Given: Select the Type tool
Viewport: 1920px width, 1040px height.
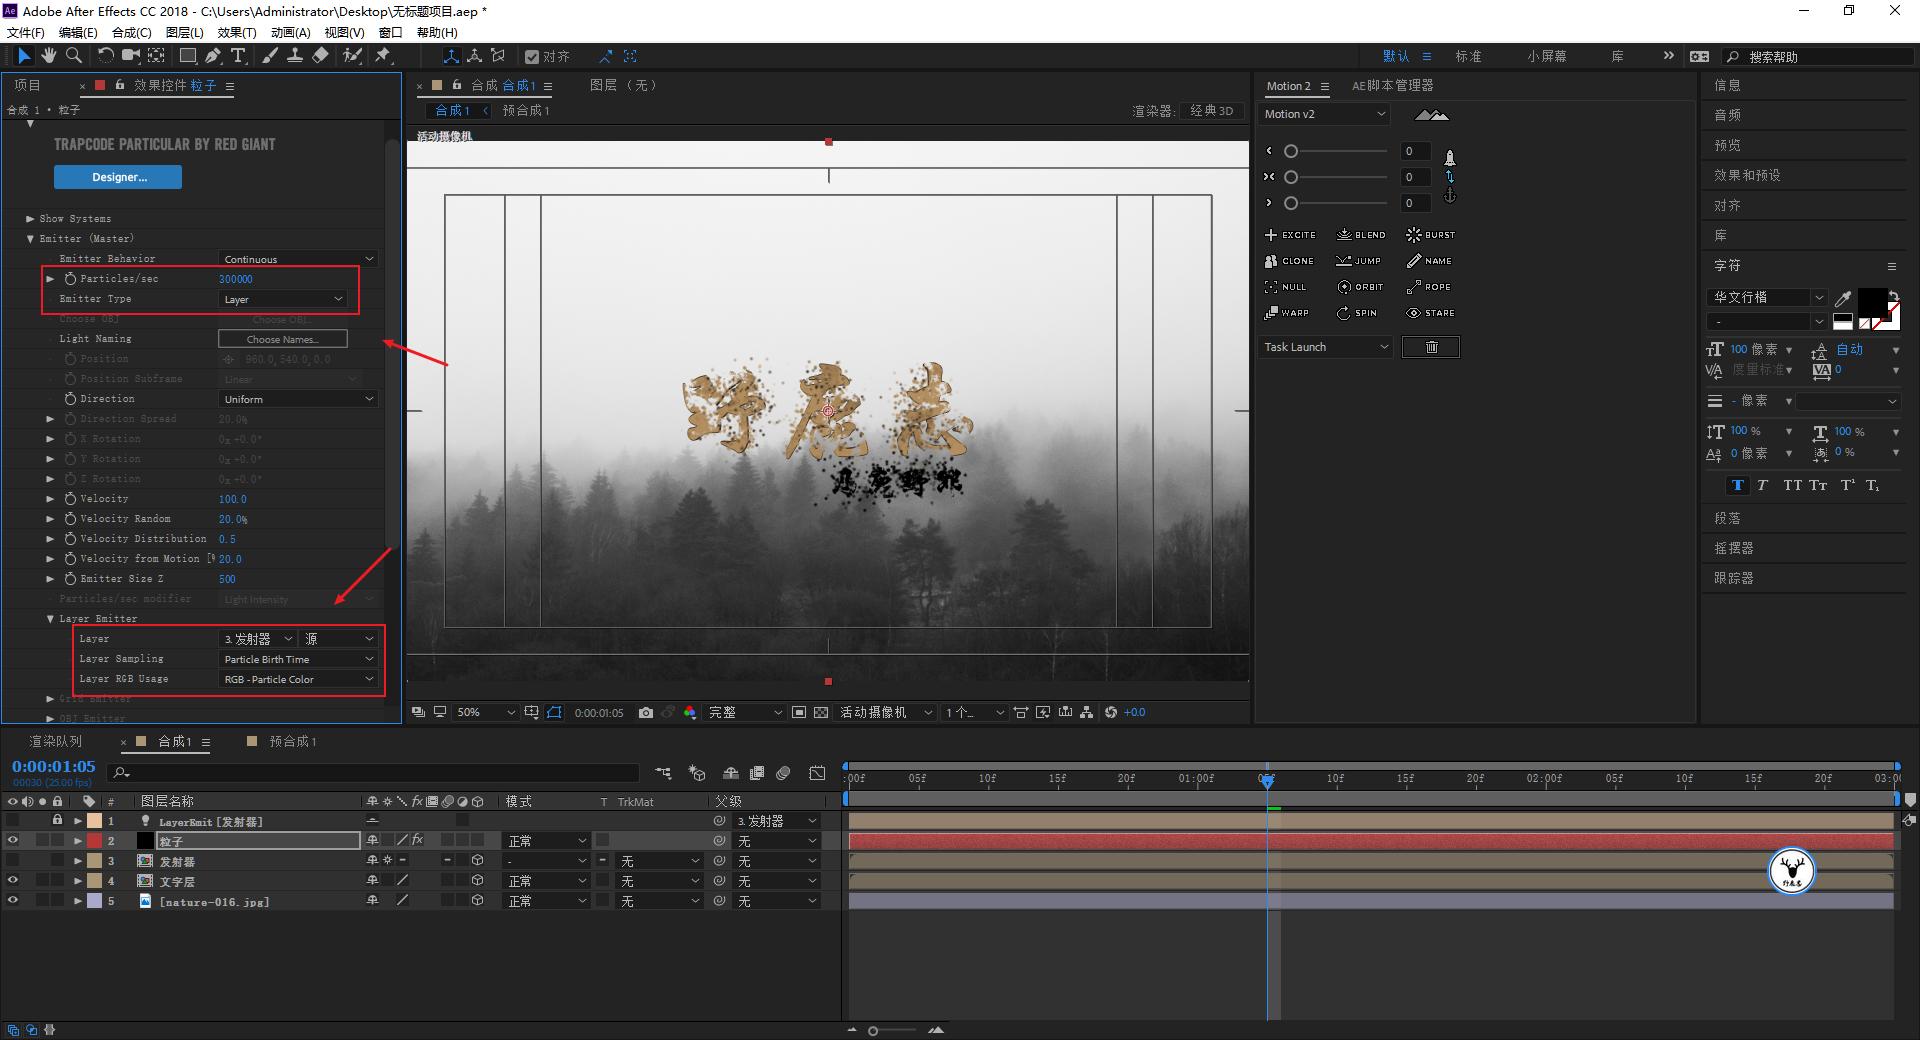Looking at the screenshot, I should tap(237, 56).
